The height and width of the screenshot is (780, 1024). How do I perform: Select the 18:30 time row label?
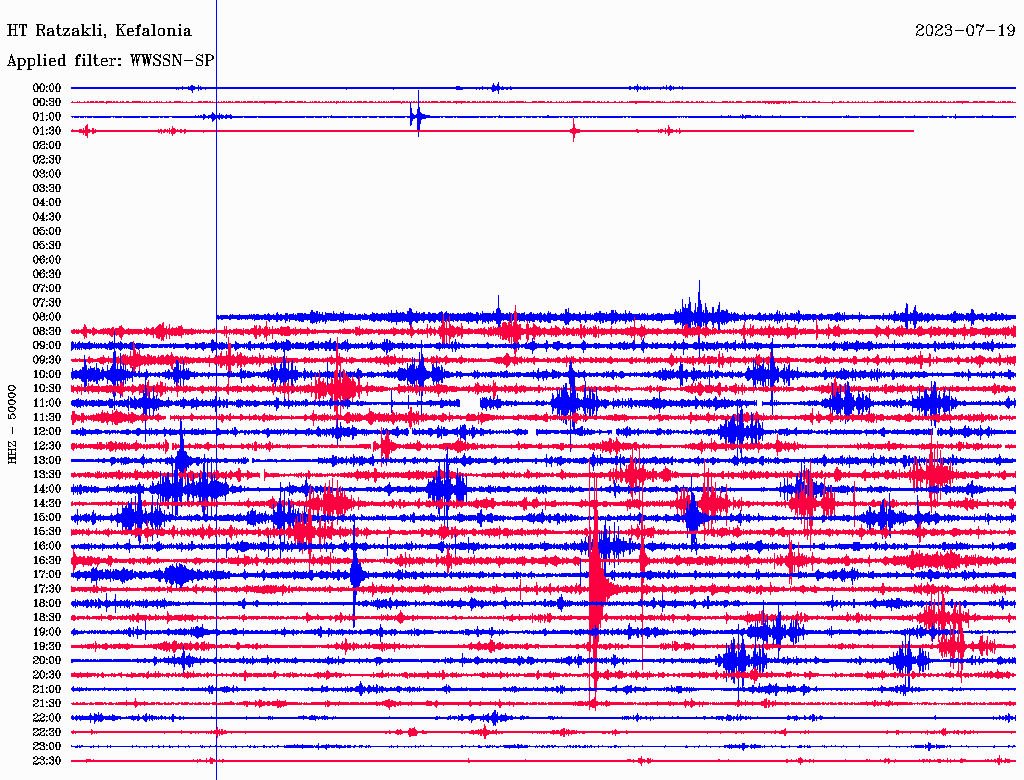(x=47, y=618)
